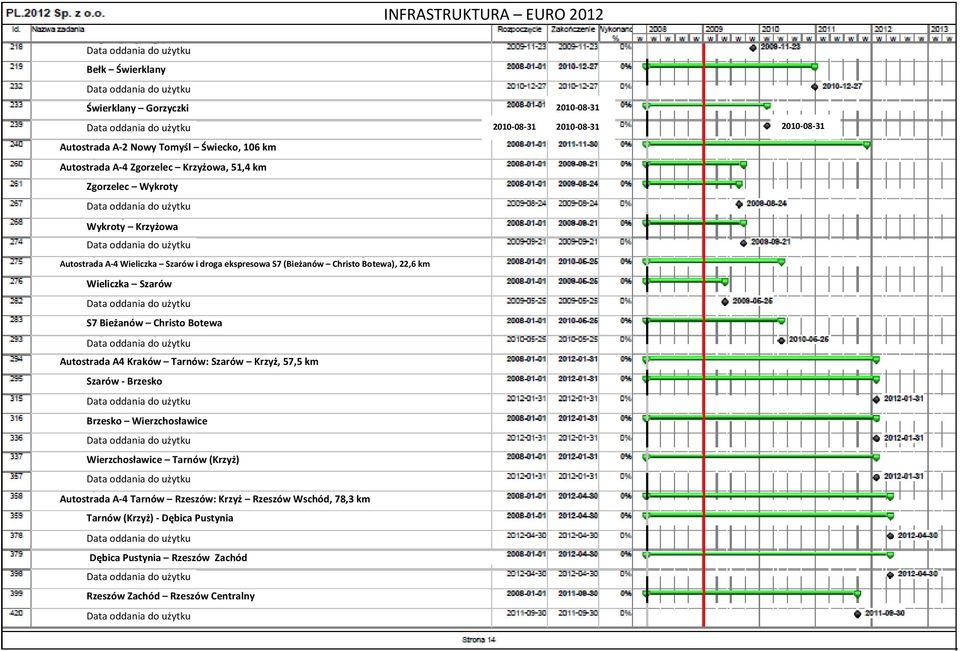Click the Rozpoczęcie column header
The height and width of the screenshot is (651, 960).
(x=520, y=29)
